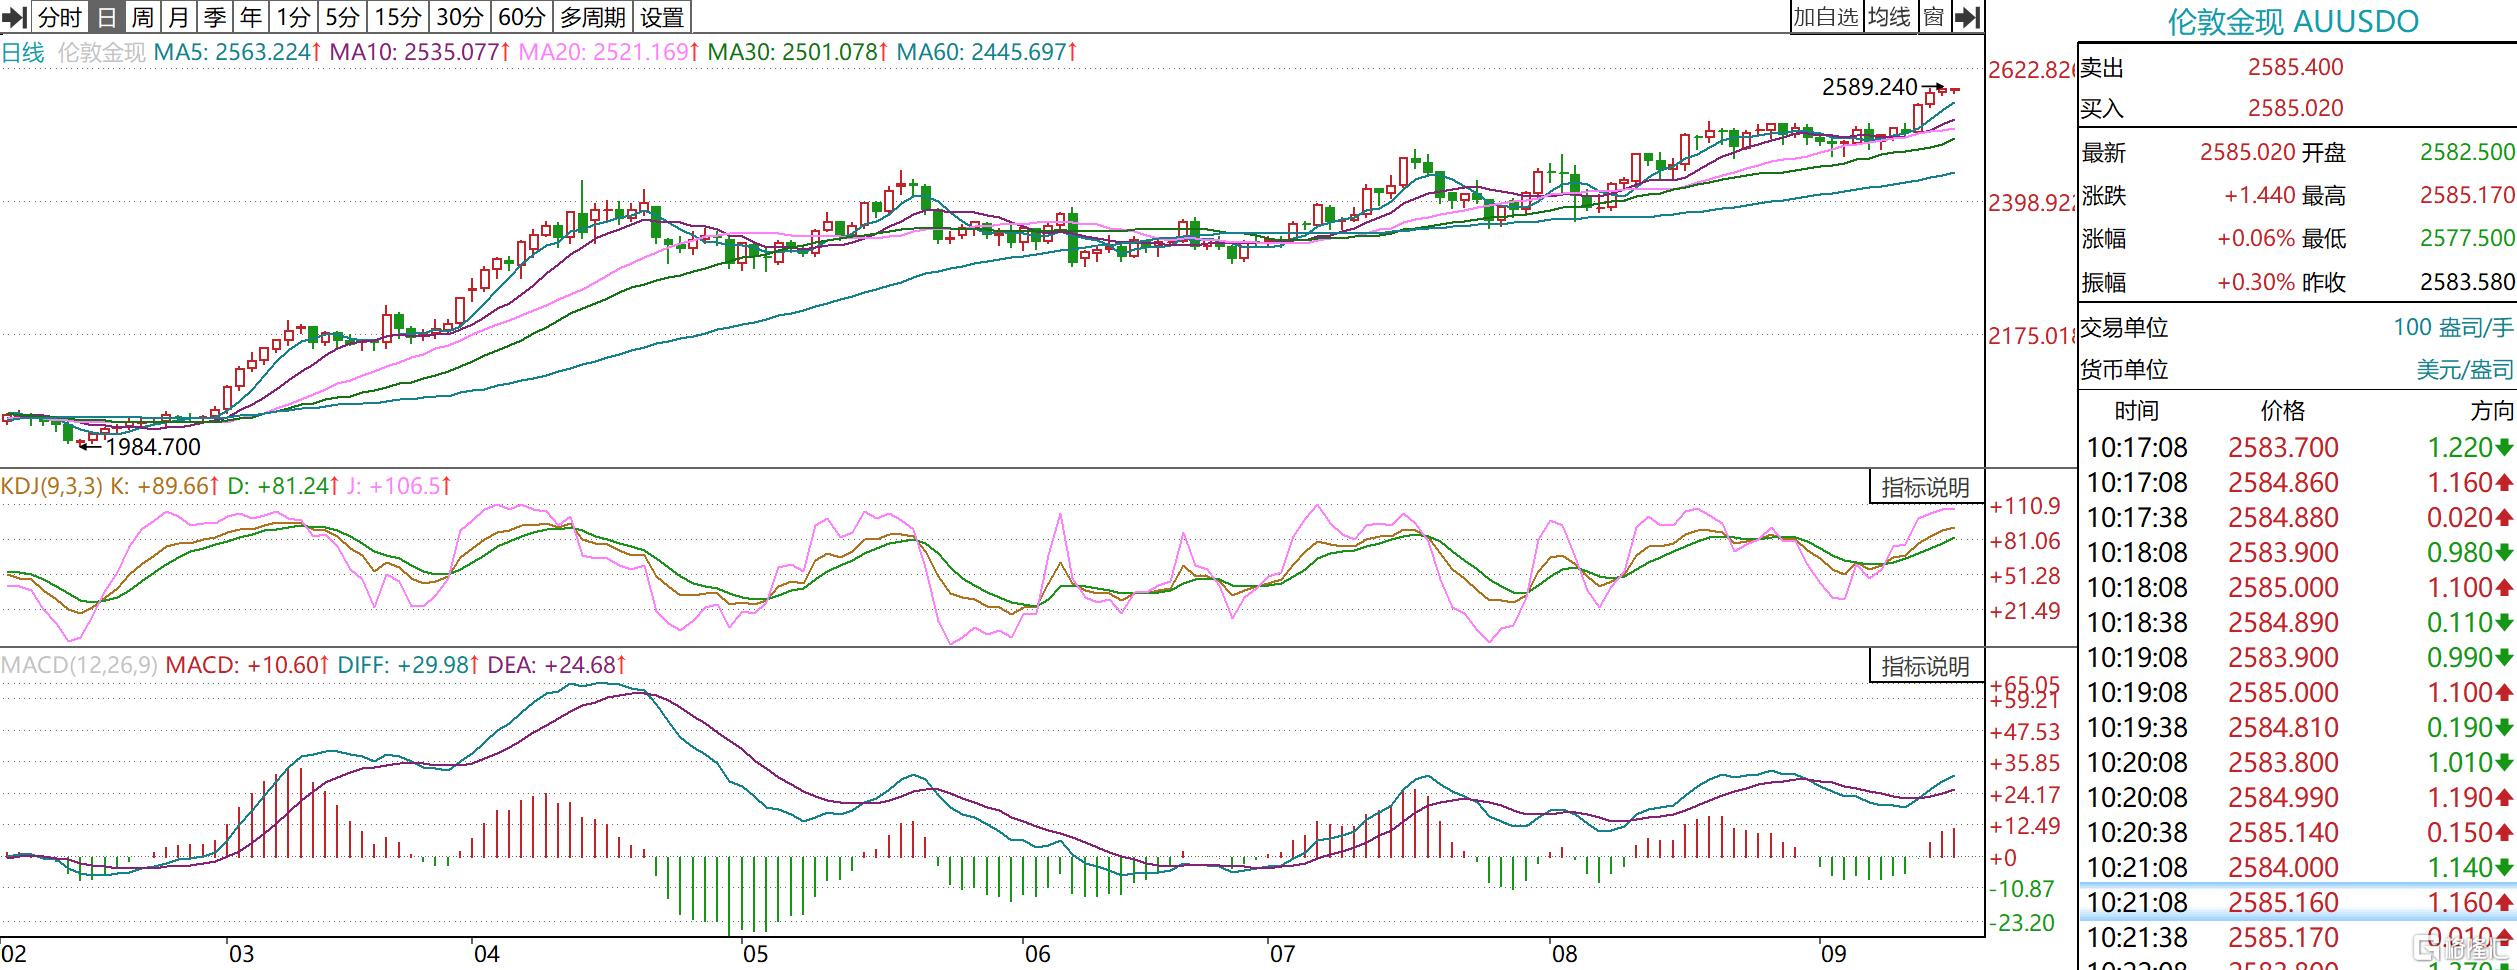
Task: Select the 10:19:38 trade row
Action: tap(2298, 728)
